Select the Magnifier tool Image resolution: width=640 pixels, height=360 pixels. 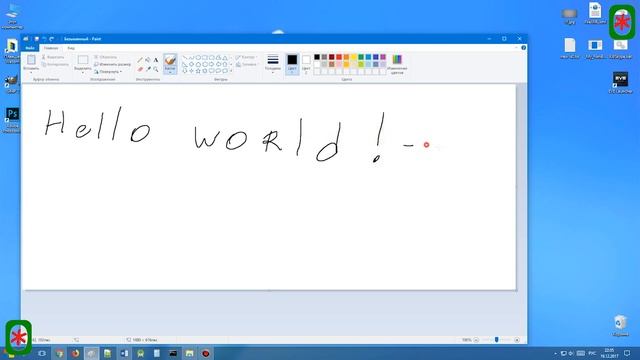click(x=156, y=69)
